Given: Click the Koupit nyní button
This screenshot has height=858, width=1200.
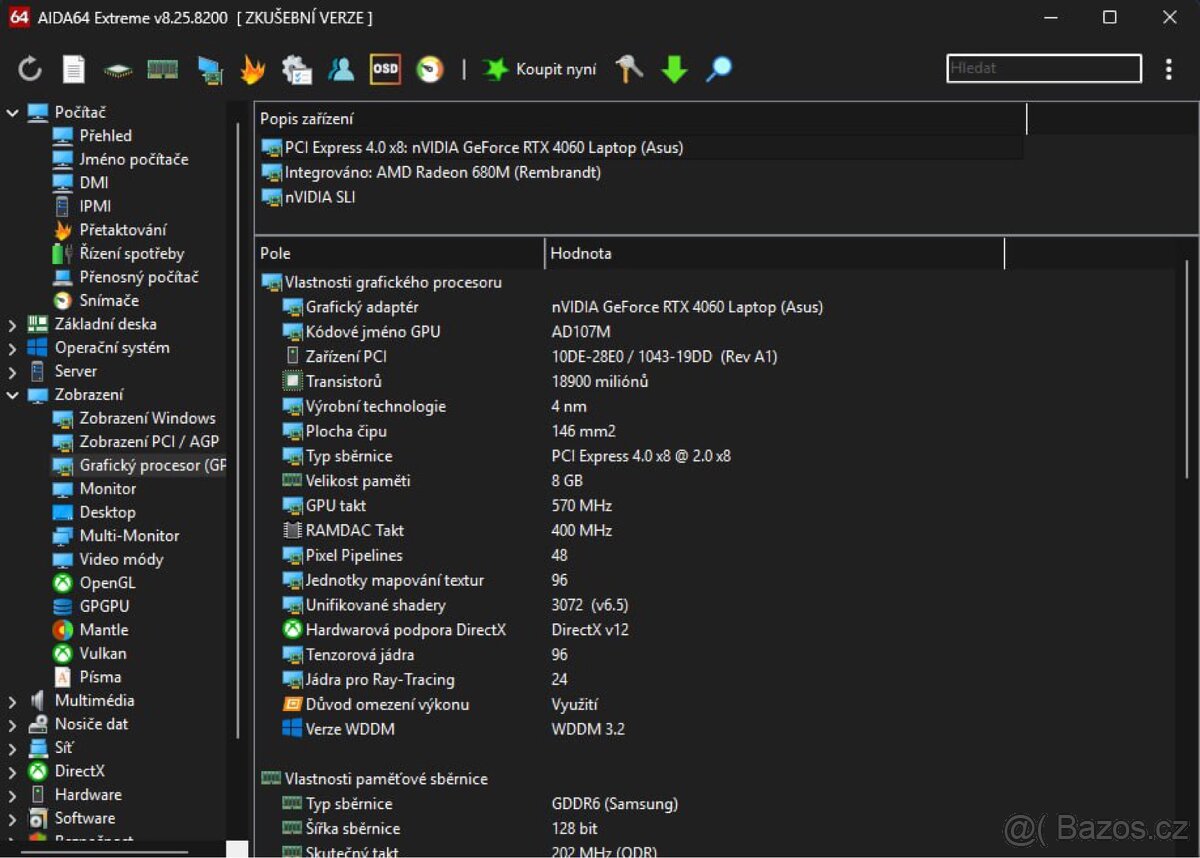Looking at the screenshot, I should 540,69.
